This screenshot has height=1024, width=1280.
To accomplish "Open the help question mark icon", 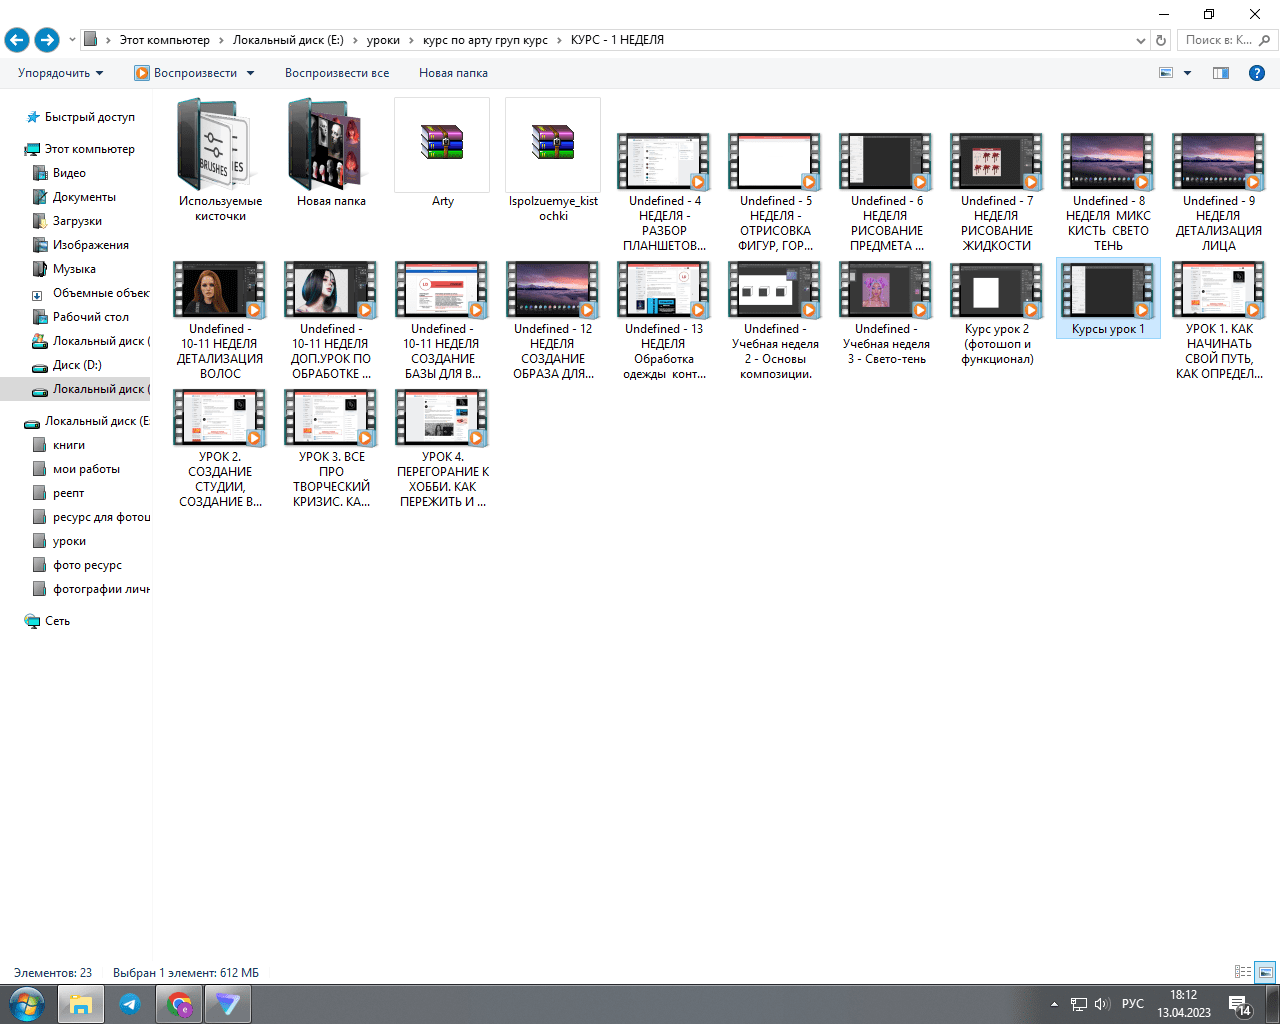I will (1257, 73).
